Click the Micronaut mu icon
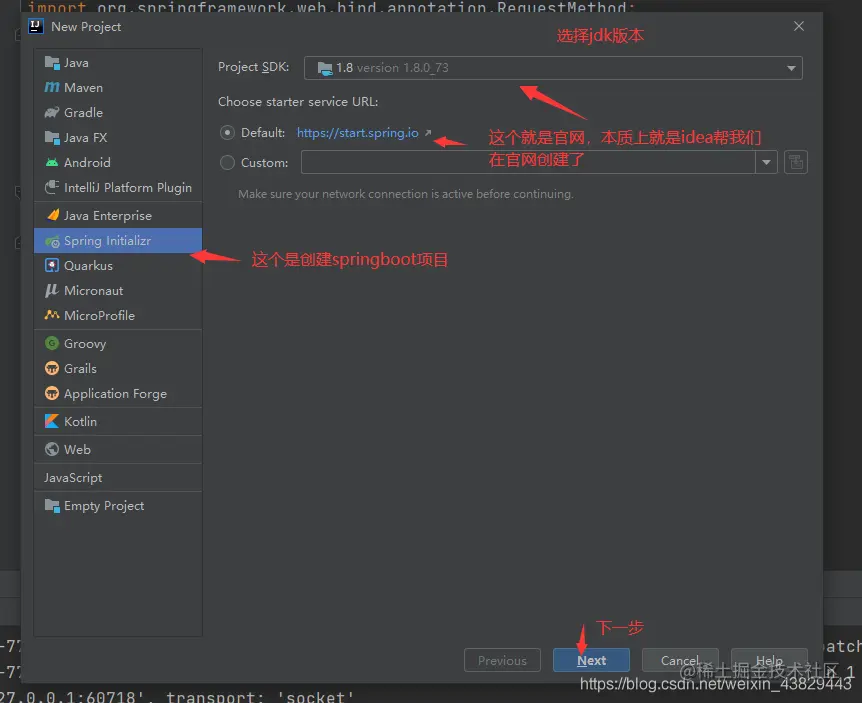 tap(52, 290)
